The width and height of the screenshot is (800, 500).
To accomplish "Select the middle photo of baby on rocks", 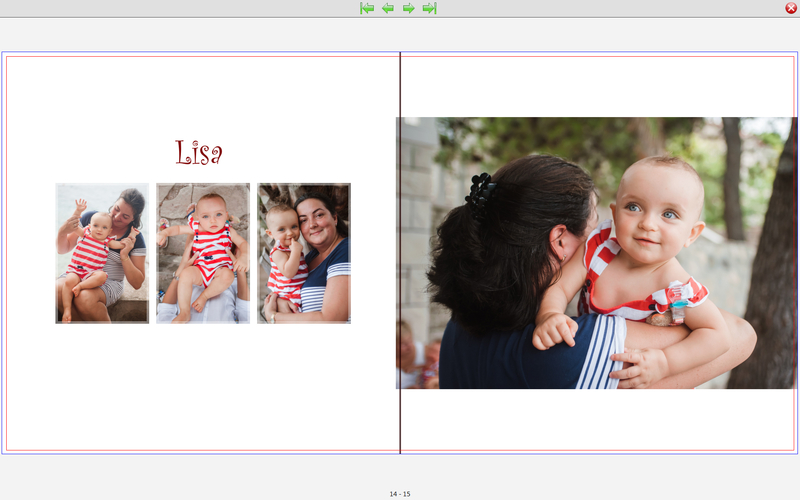I will (203, 253).
